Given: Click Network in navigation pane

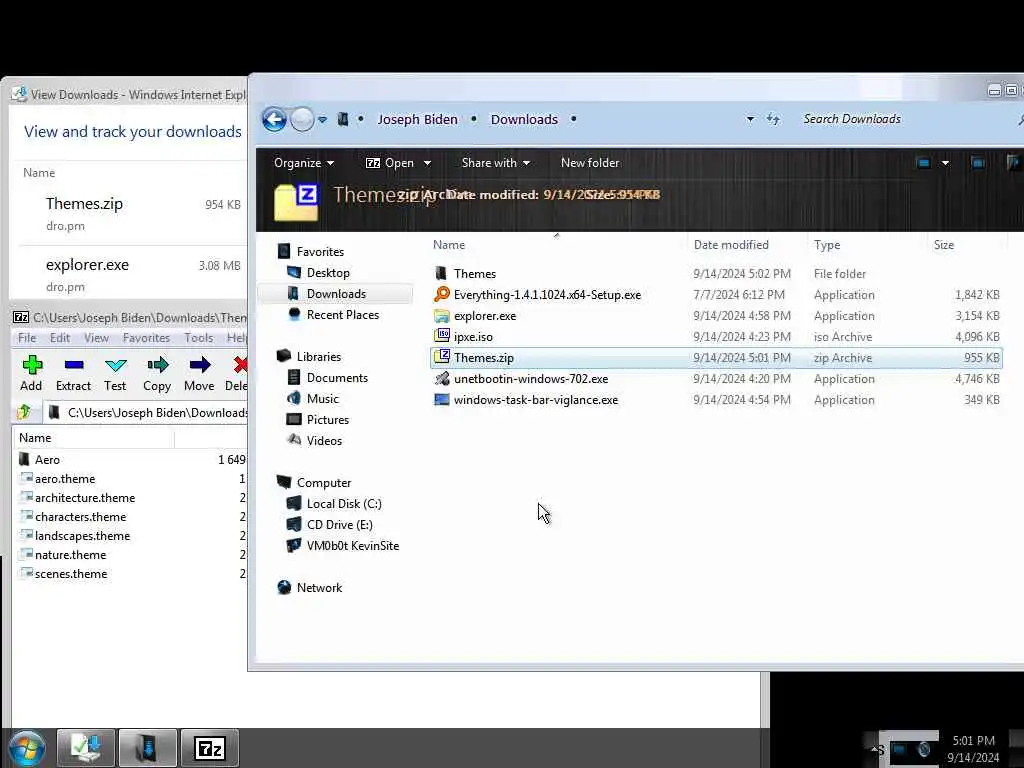Looking at the screenshot, I should tap(319, 587).
